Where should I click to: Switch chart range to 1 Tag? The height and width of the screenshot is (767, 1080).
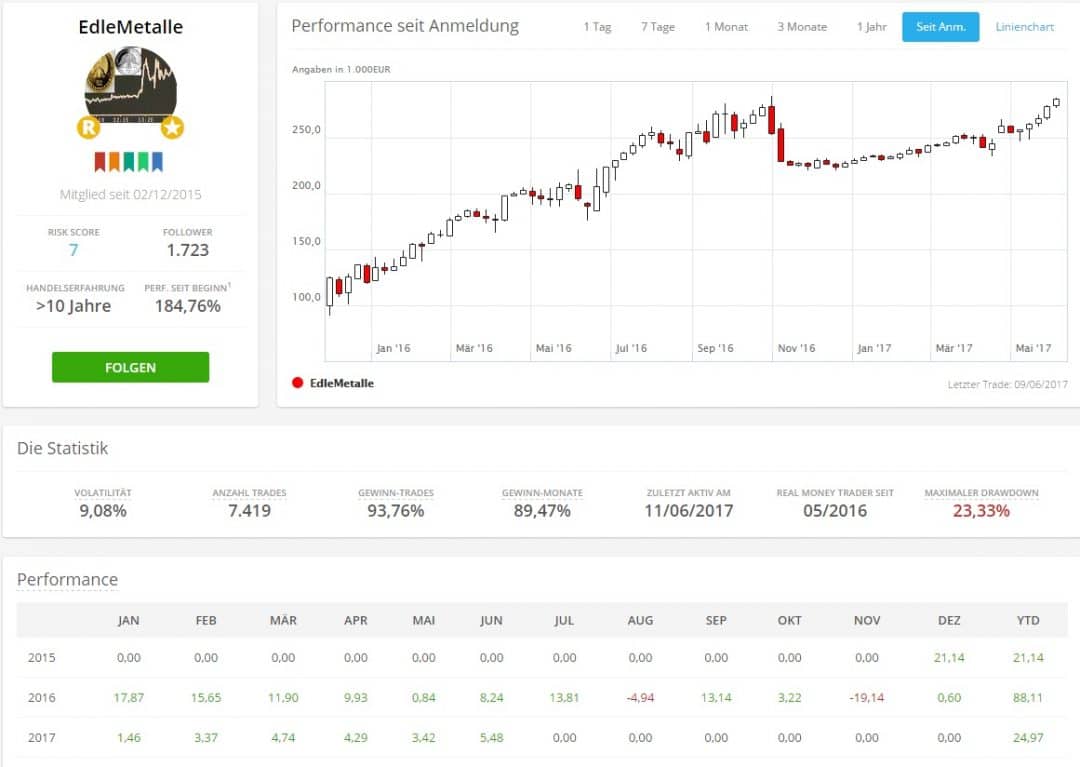coord(597,27)
